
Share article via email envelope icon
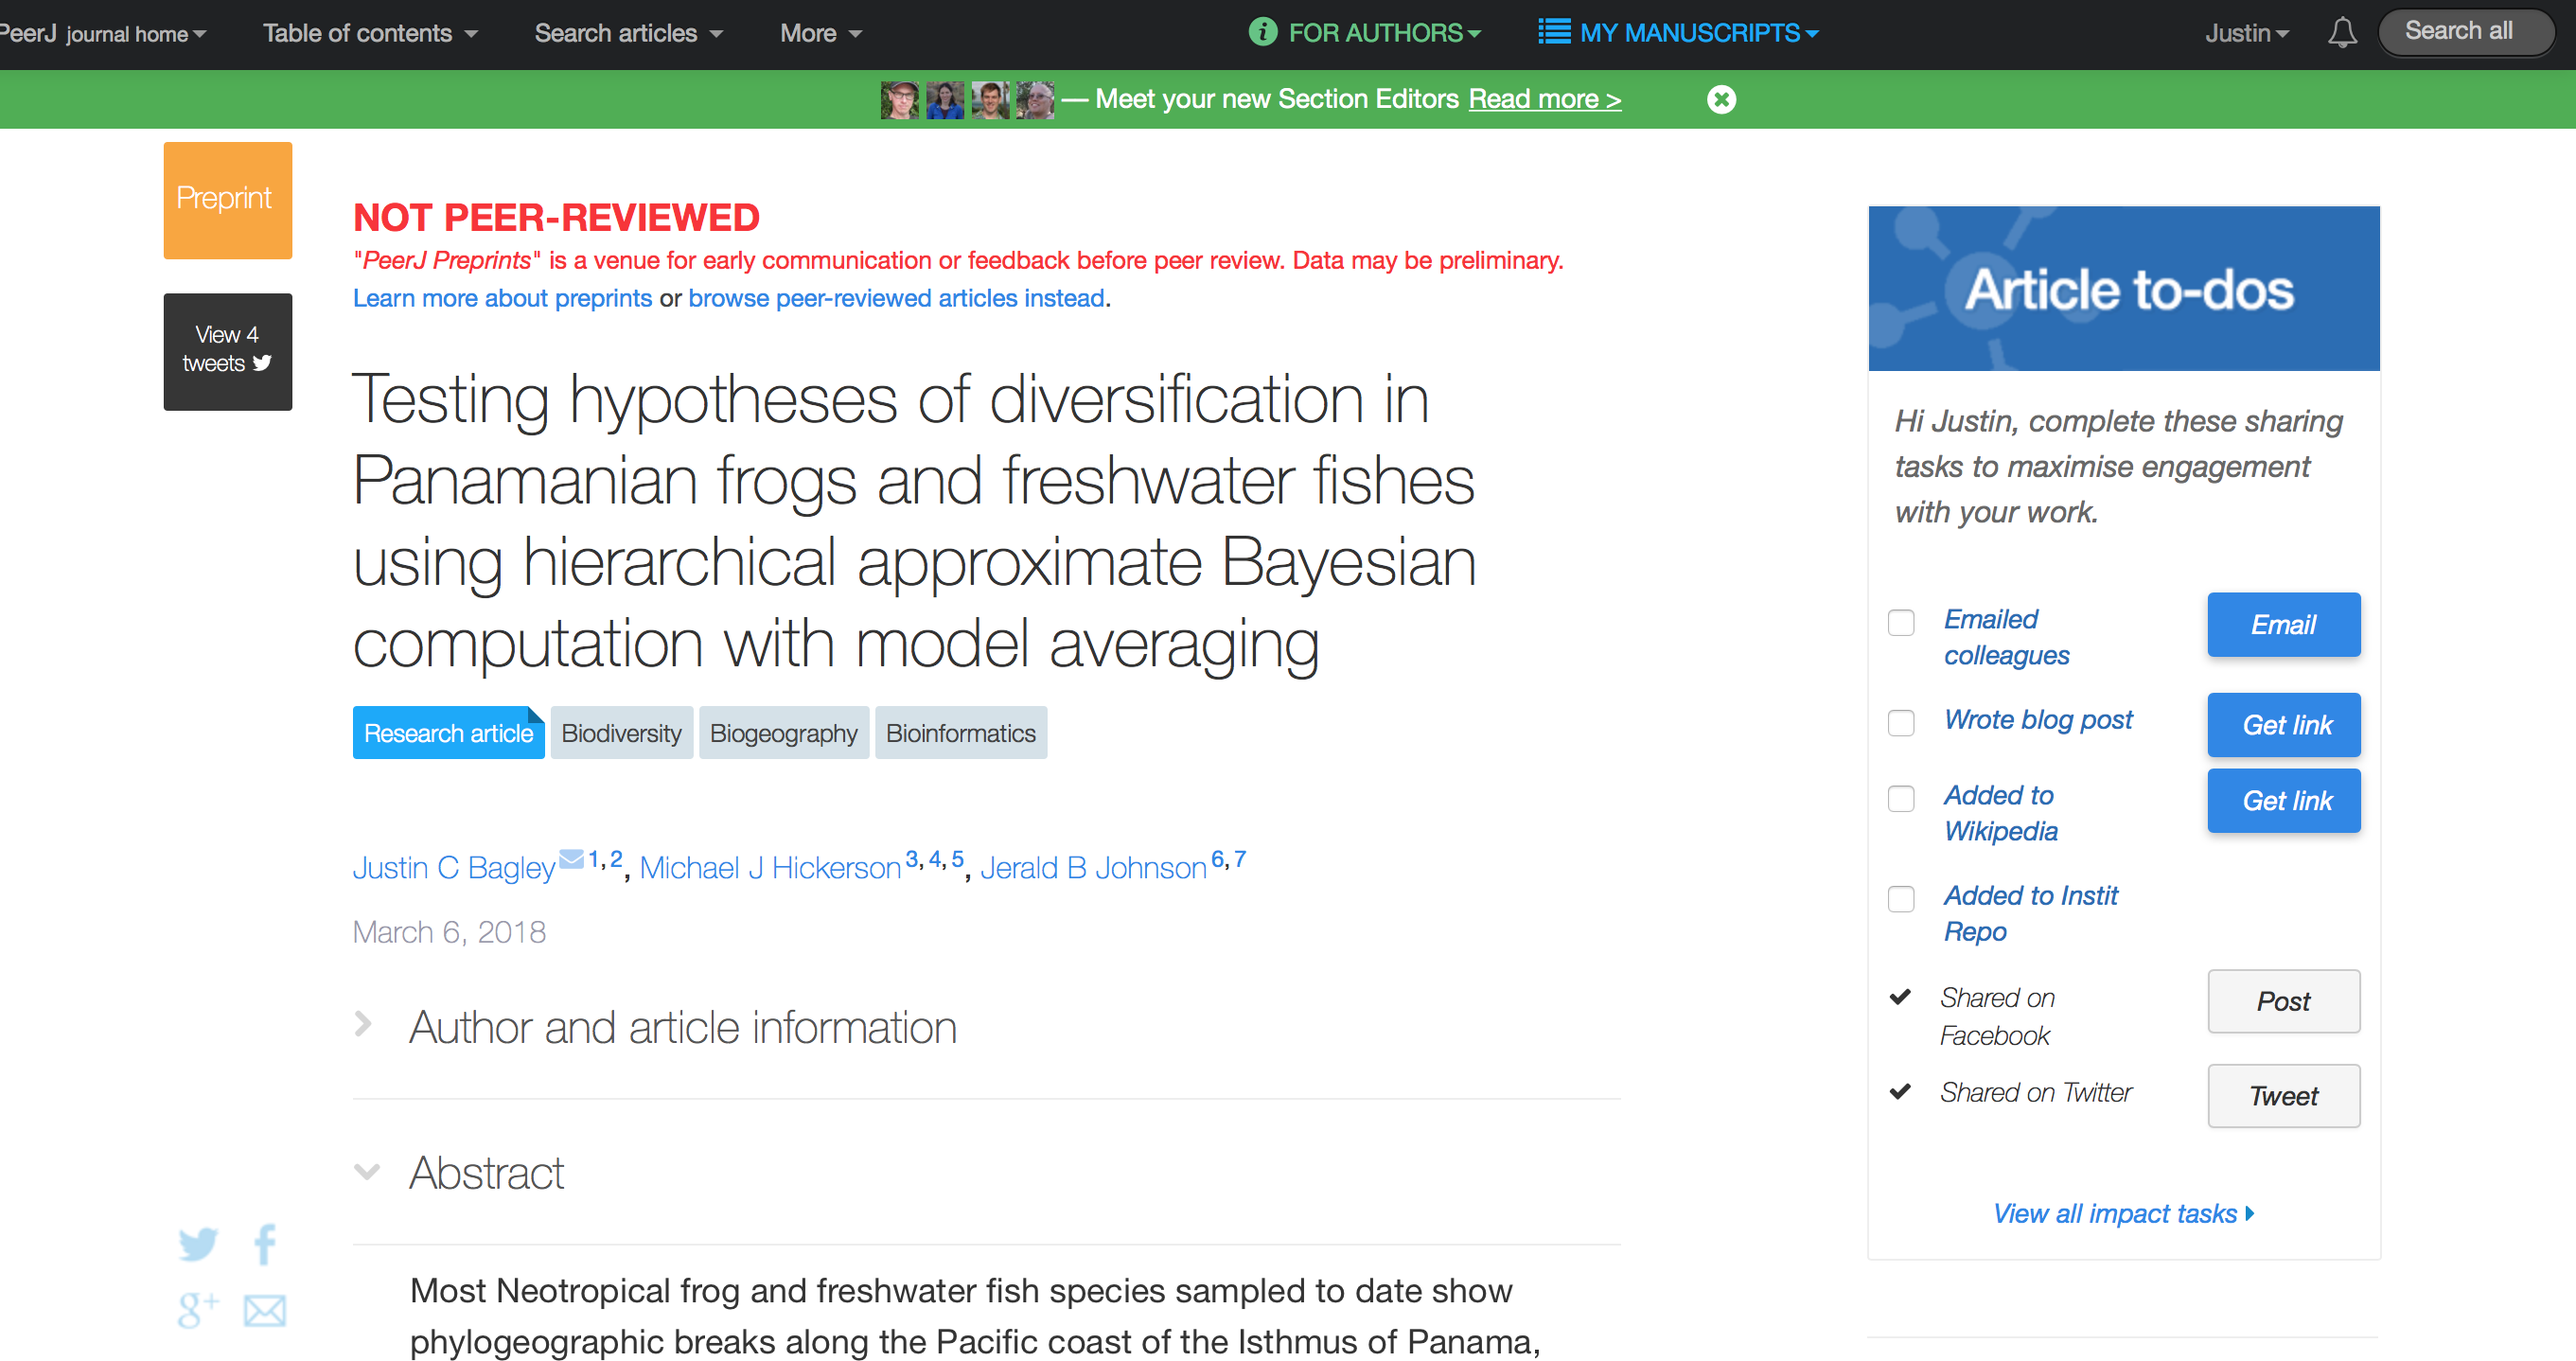265,1309
